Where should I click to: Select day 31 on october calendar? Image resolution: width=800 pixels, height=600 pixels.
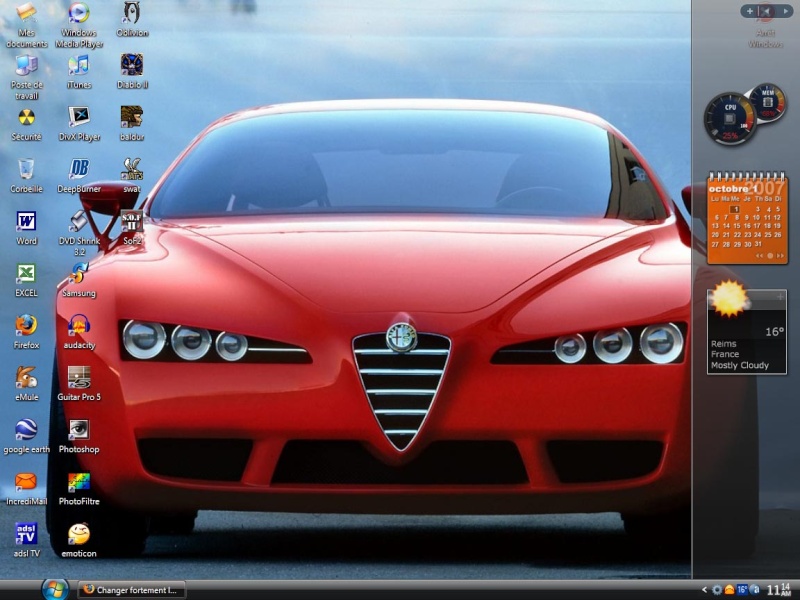point(758,244)
